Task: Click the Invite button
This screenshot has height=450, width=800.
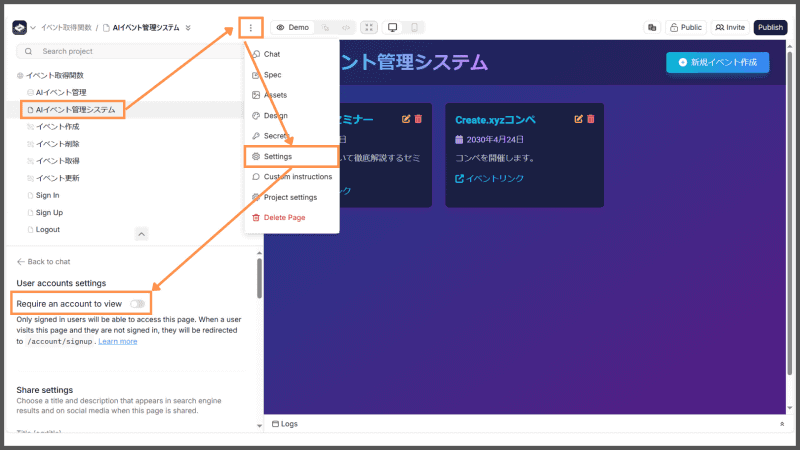Action: pos(730,28)
